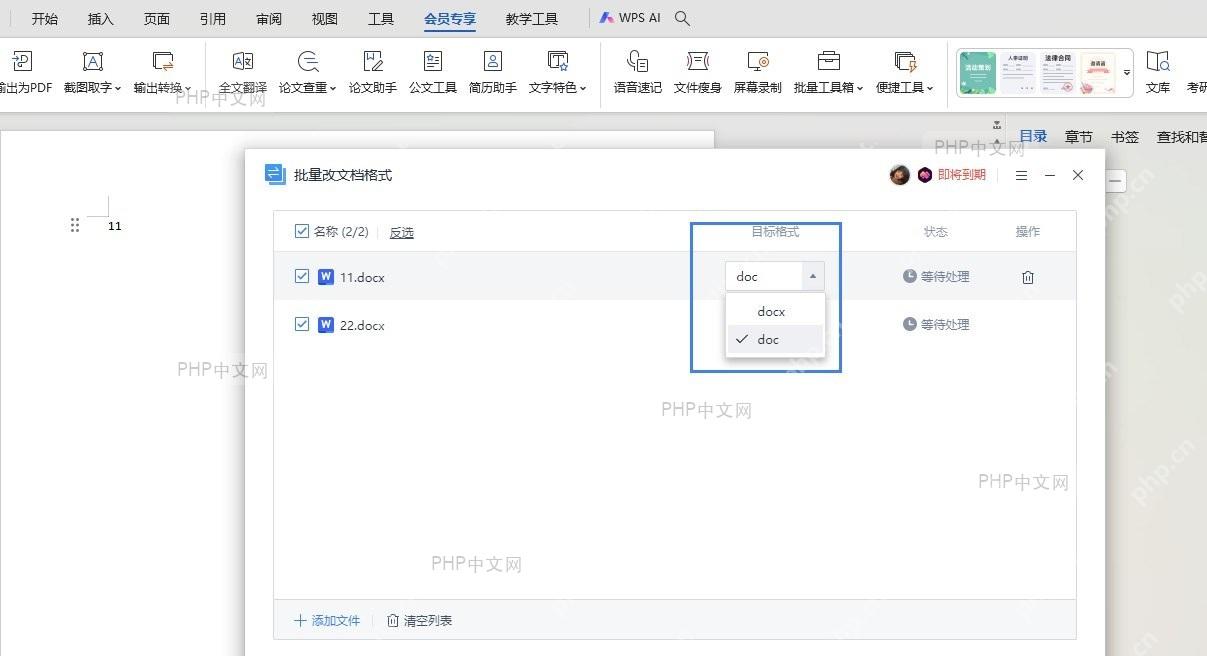The width and height of the screenshot is (1207, 656).
Task: Close the batch format dialog
Action: pyautogui.click(x=1078, y=175)
